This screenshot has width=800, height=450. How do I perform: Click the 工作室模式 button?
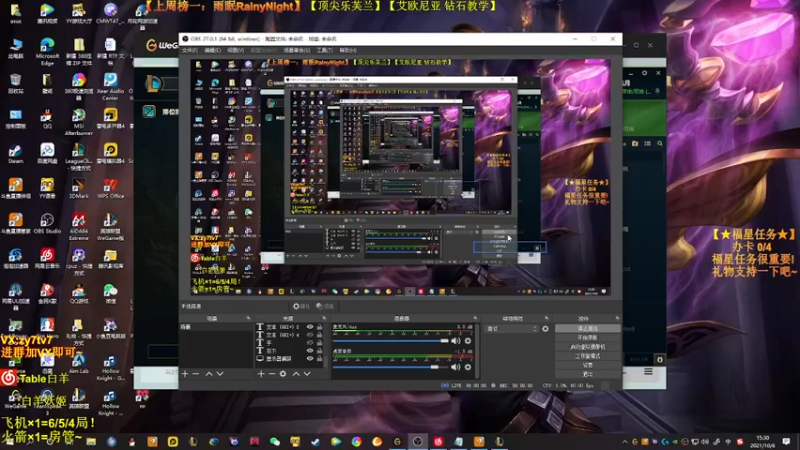coord(588,356)
